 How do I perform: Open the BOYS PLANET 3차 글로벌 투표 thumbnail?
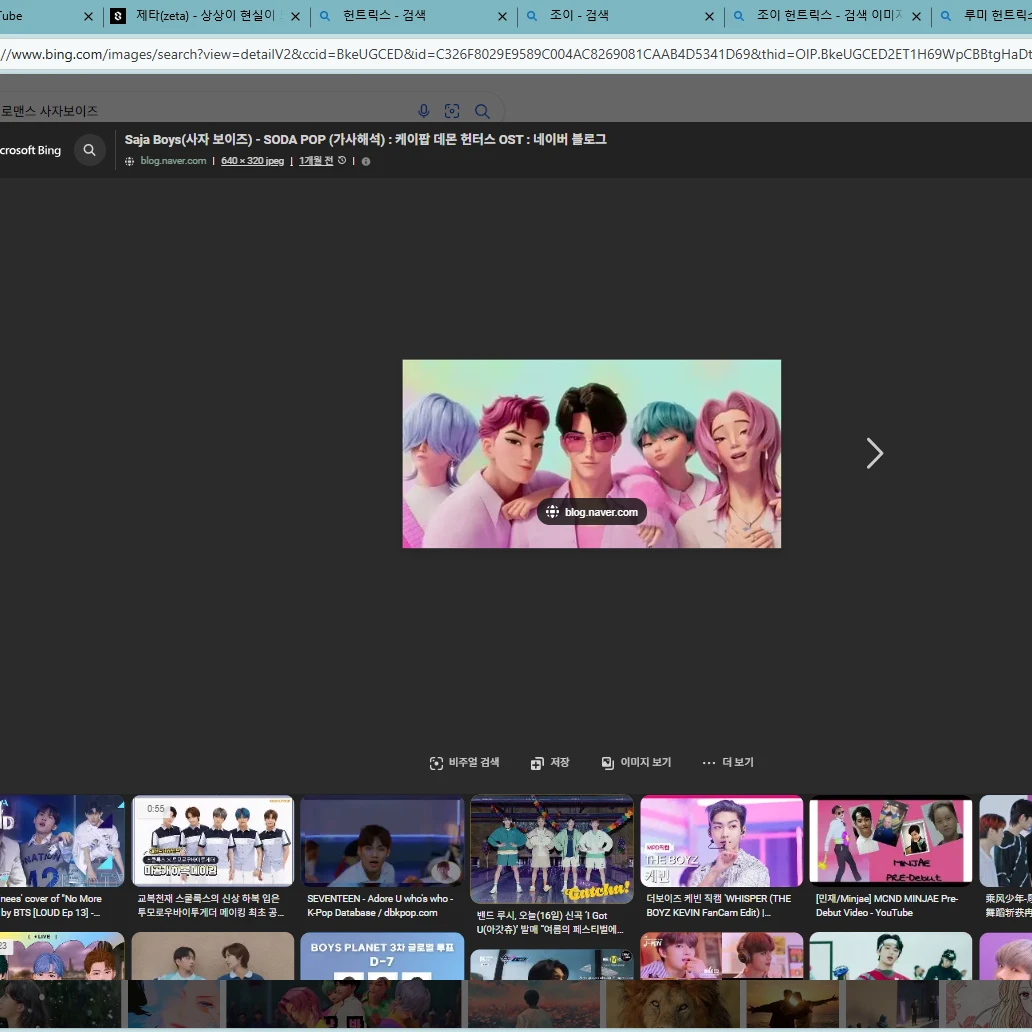pyautogui.click(x=382, y=956)
